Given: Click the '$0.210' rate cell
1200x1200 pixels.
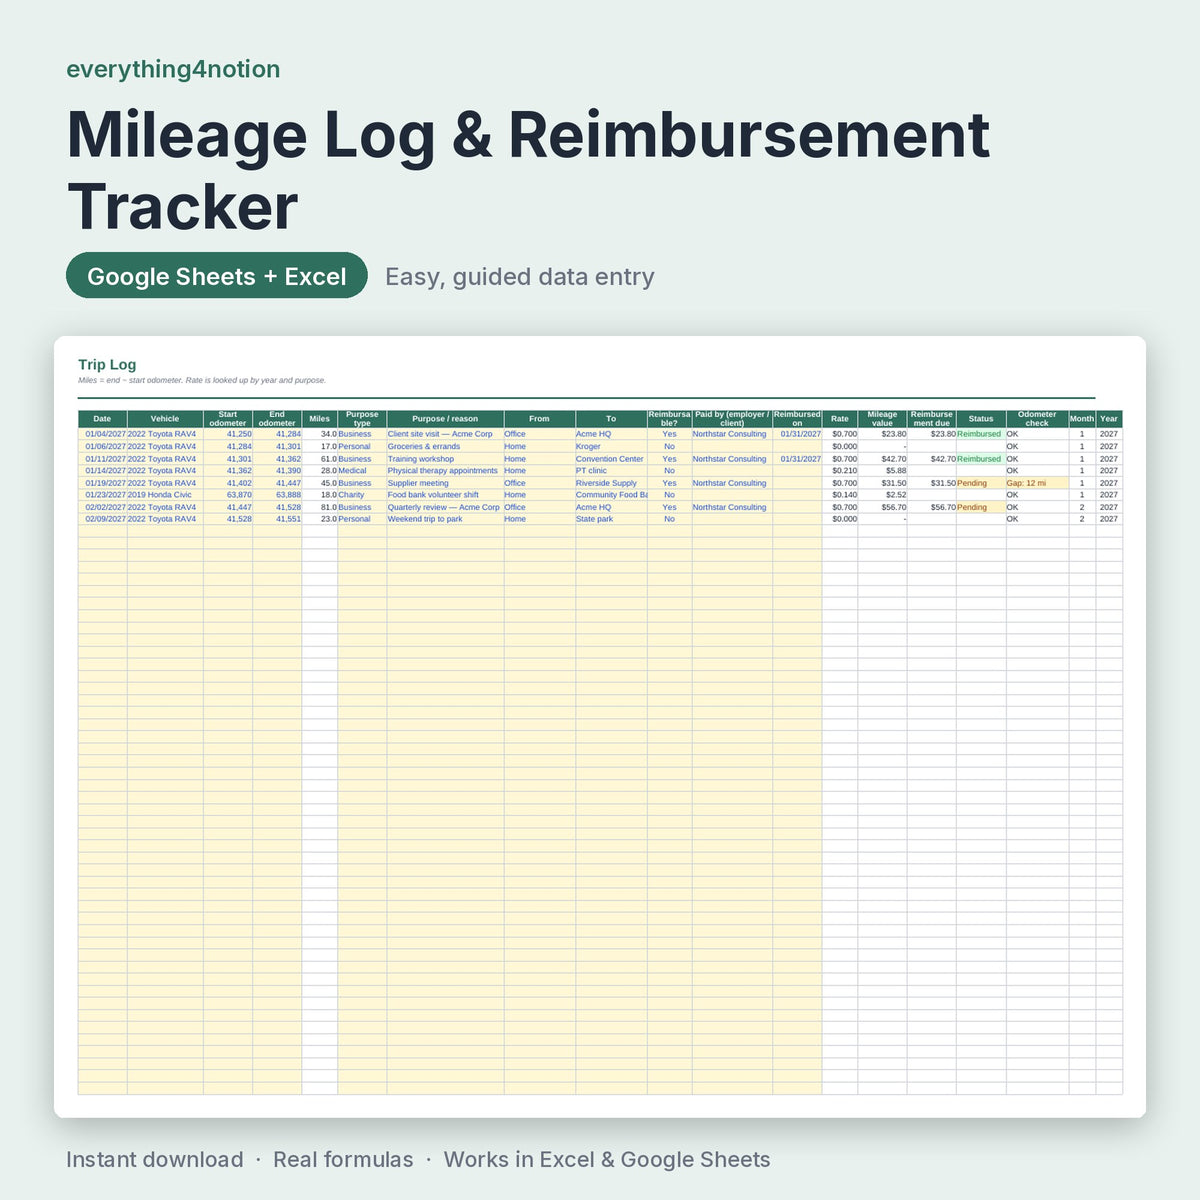Looking at the screenshot, I should click(840, 471).
